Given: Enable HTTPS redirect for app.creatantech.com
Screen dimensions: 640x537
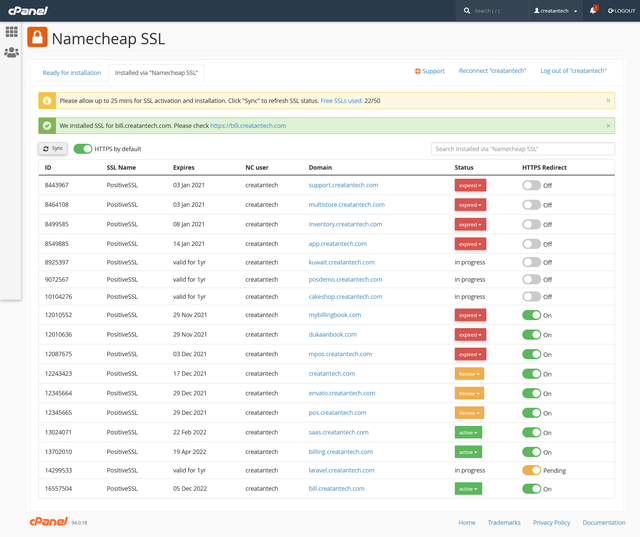Looking at the screenshot, I should pyautogui.click(x=531, y=244).
